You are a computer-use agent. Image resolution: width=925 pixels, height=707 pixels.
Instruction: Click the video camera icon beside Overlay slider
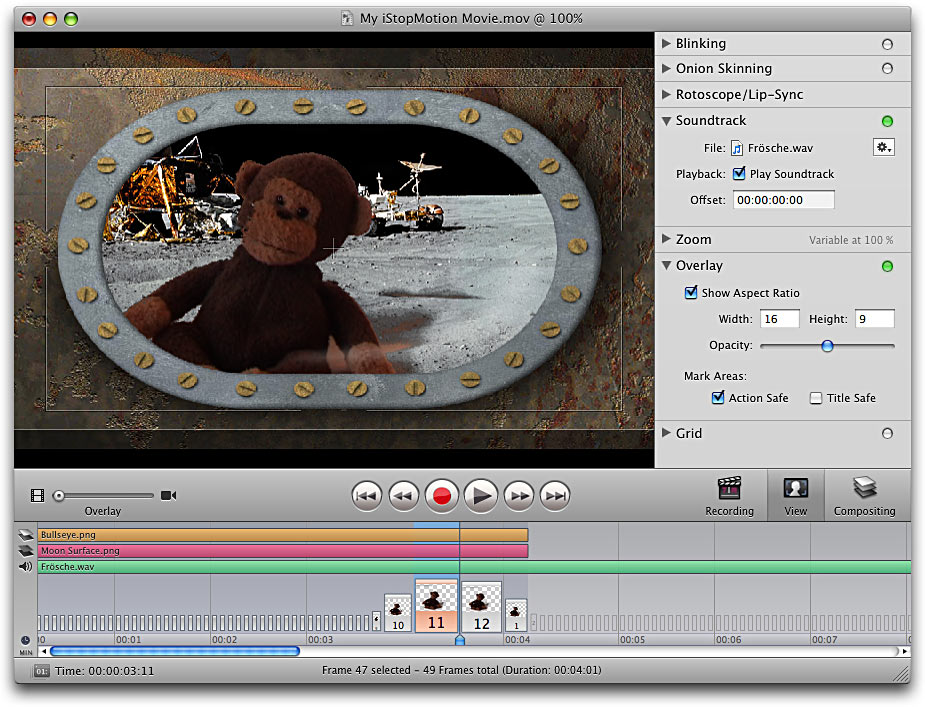click(169, 495)
